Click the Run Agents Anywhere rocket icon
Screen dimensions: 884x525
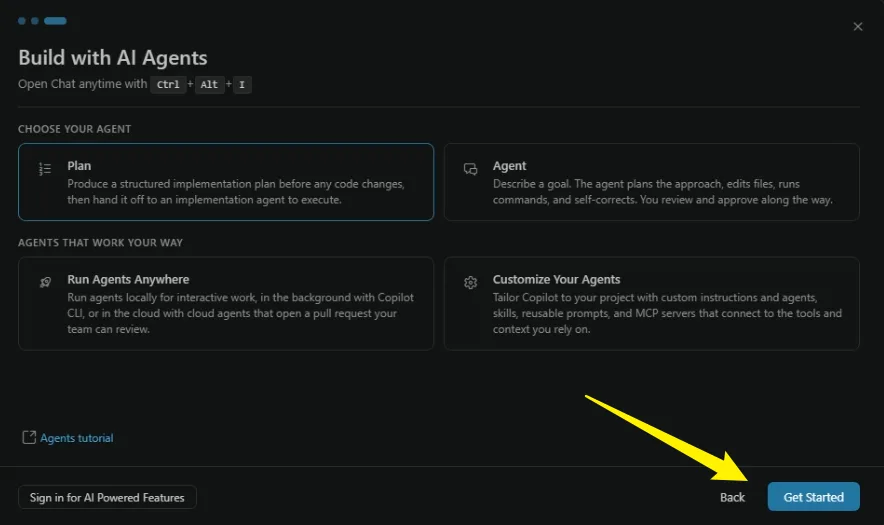coord(45,282)
